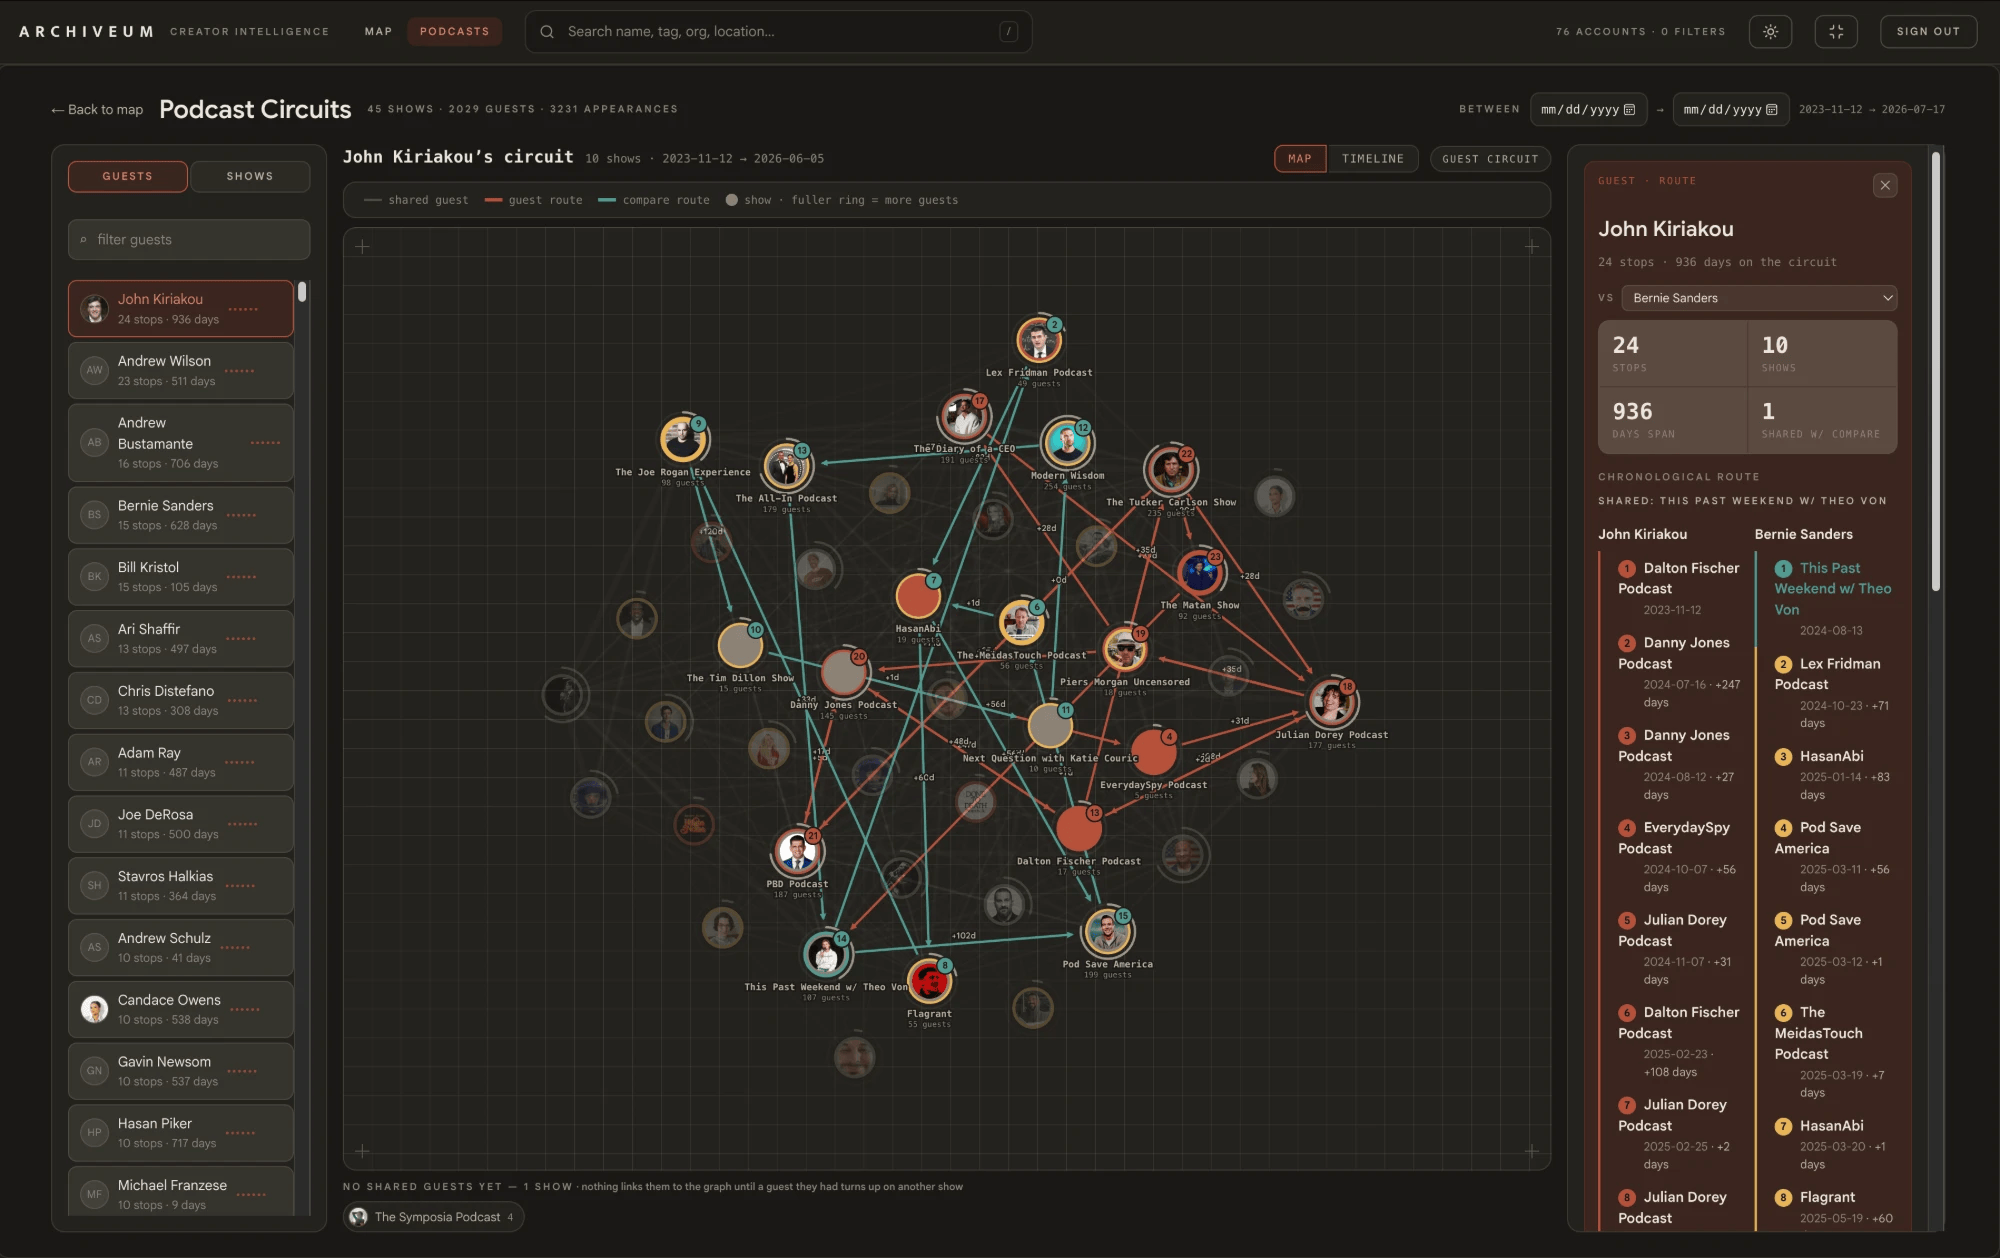Open the compare guest dropdown Bernie Sanders
2000x1258 pixels.
tap(1759, 298)
